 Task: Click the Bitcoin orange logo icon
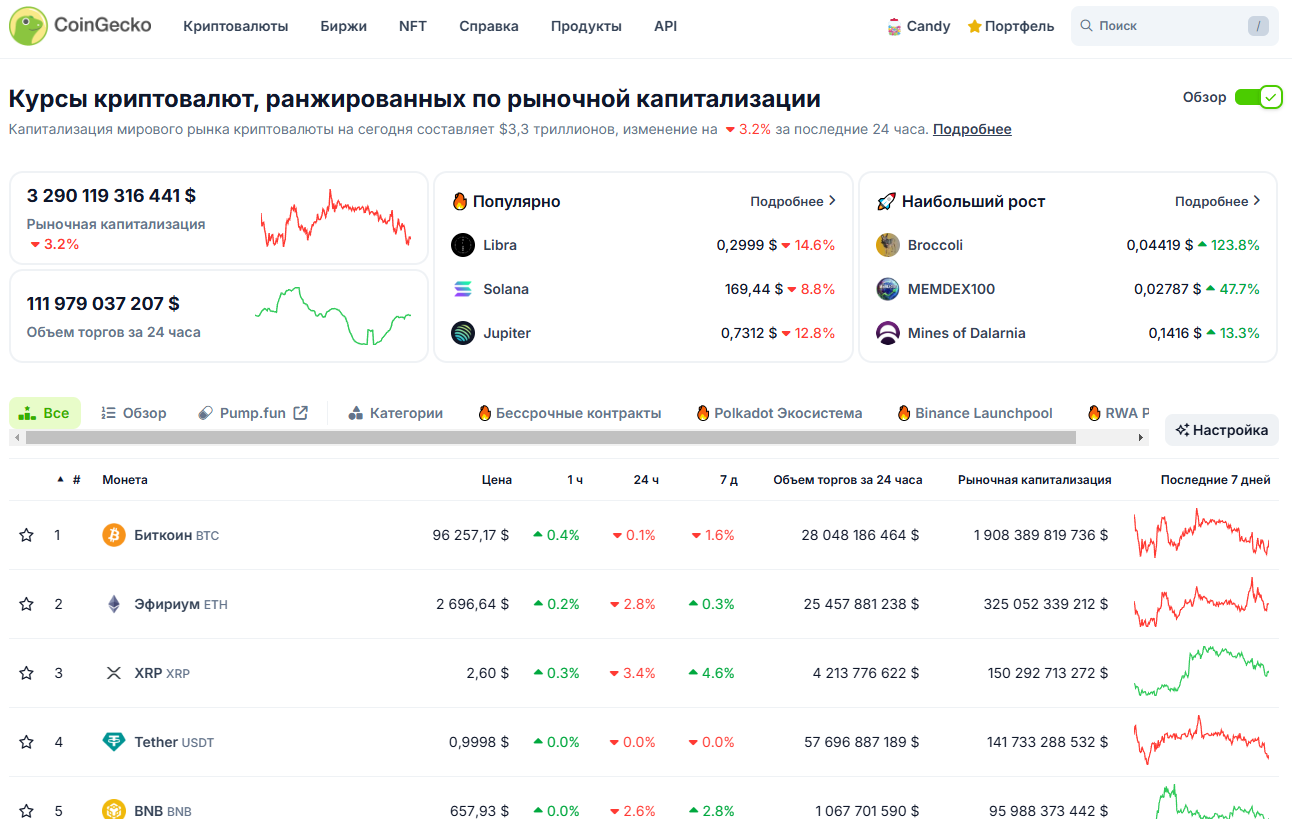tap(114, 535)
